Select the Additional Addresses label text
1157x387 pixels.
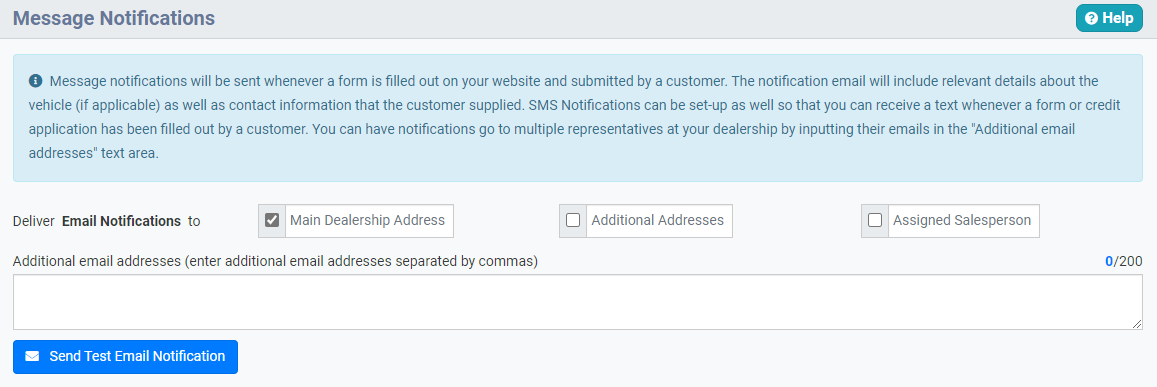[x=657, y=220]
